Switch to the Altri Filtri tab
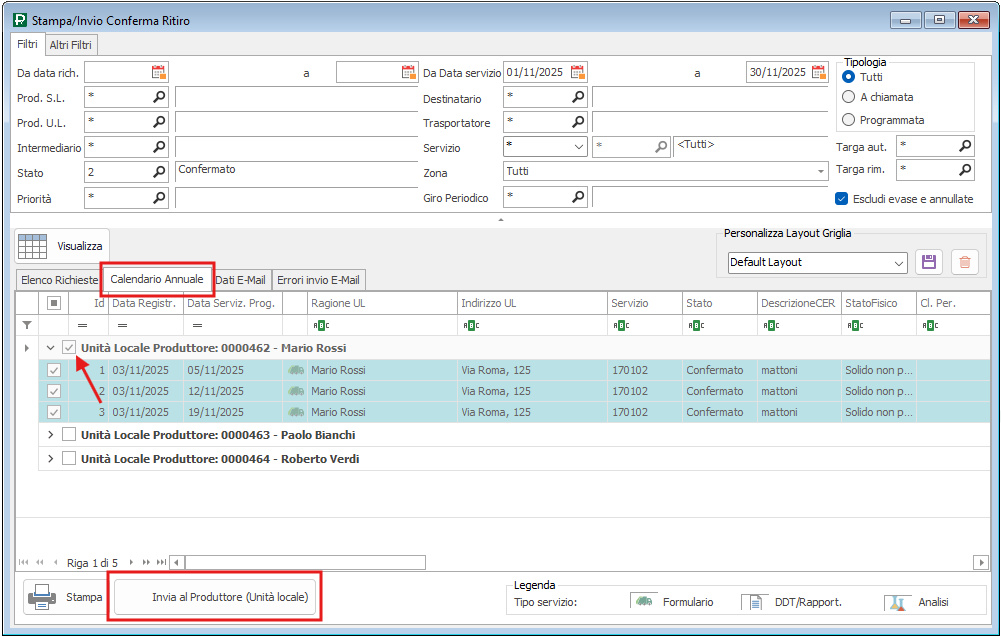 point(71,45)
